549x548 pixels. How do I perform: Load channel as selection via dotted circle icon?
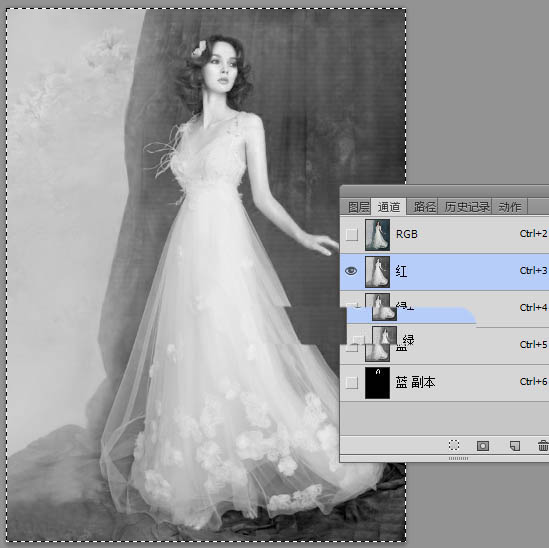454,445
